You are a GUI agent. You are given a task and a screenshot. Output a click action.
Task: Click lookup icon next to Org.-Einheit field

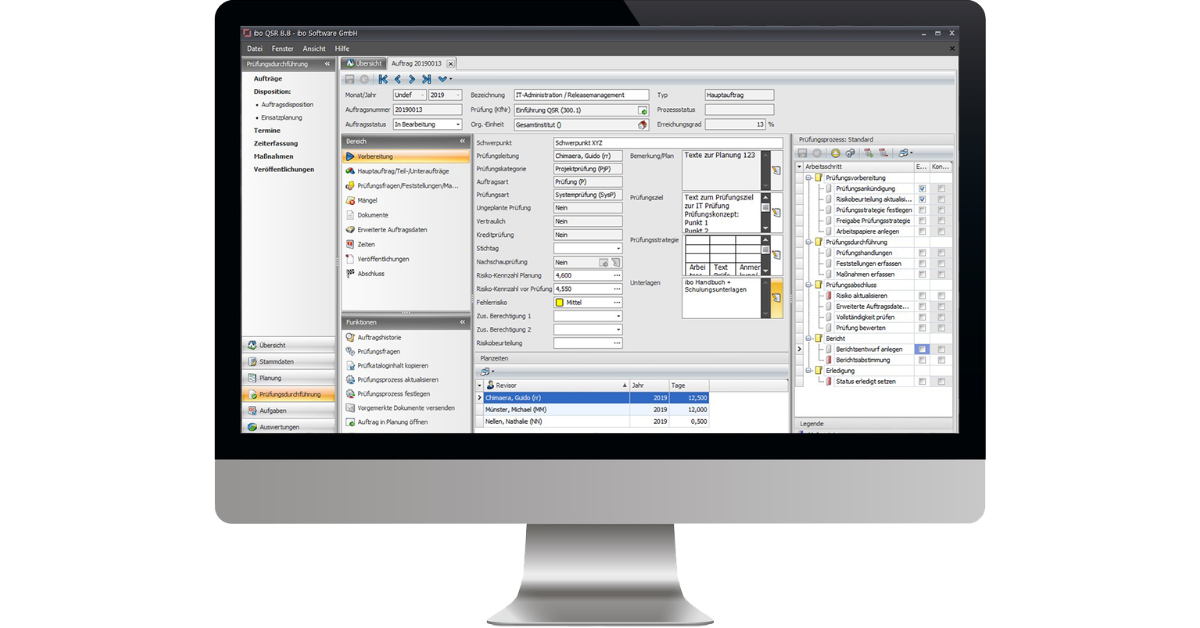pyautogui.click(x=643, y=125)
